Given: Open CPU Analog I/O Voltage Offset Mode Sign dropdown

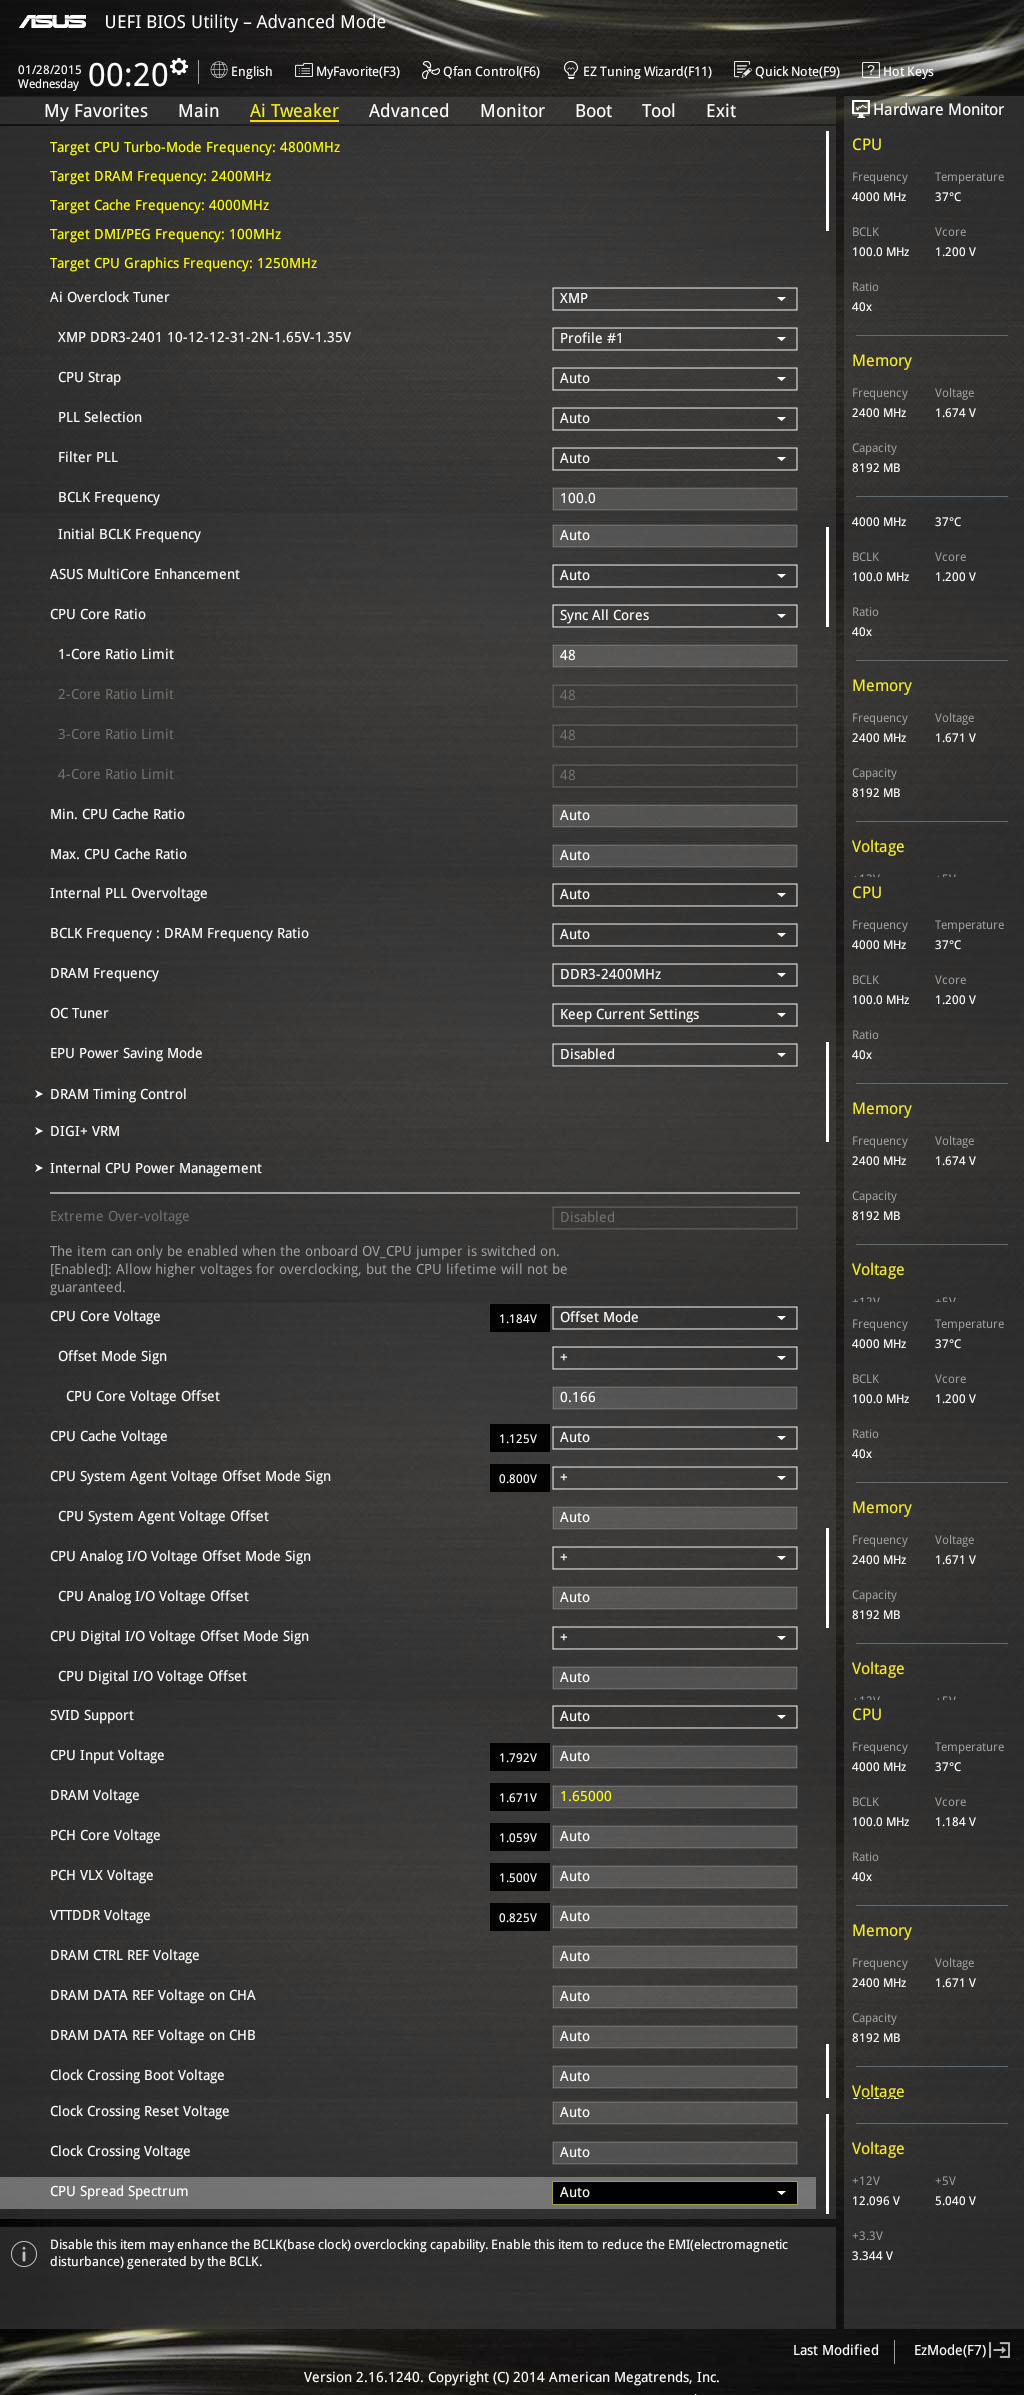Looking at the screenshot, I should 675,1558.
